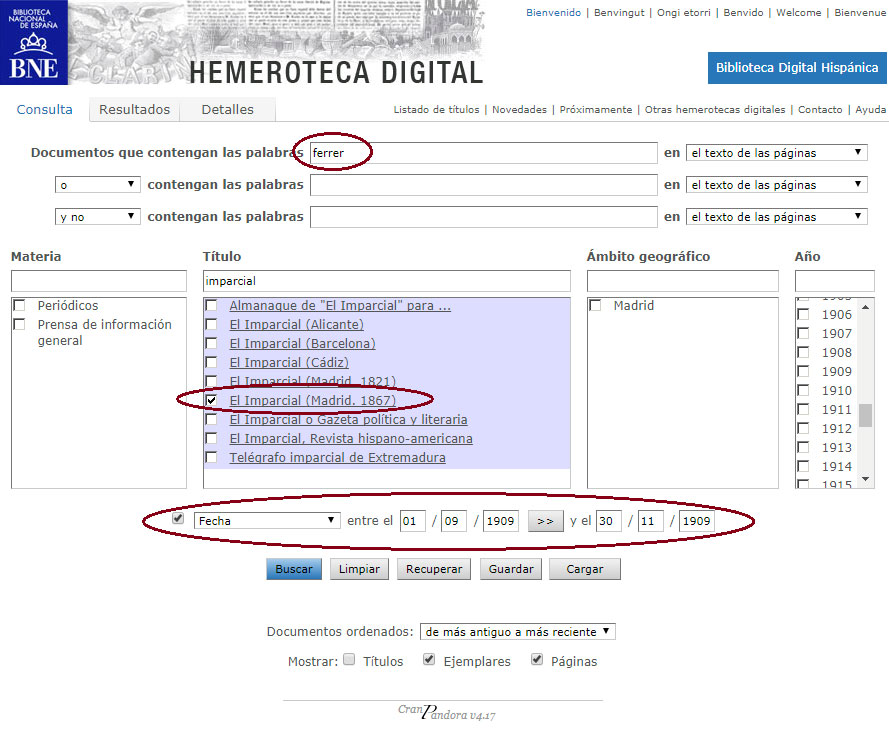This screenshot has height=733, width=889.
Task: Check the 1909 year checkbox
Action: click(x=803, y=371)
